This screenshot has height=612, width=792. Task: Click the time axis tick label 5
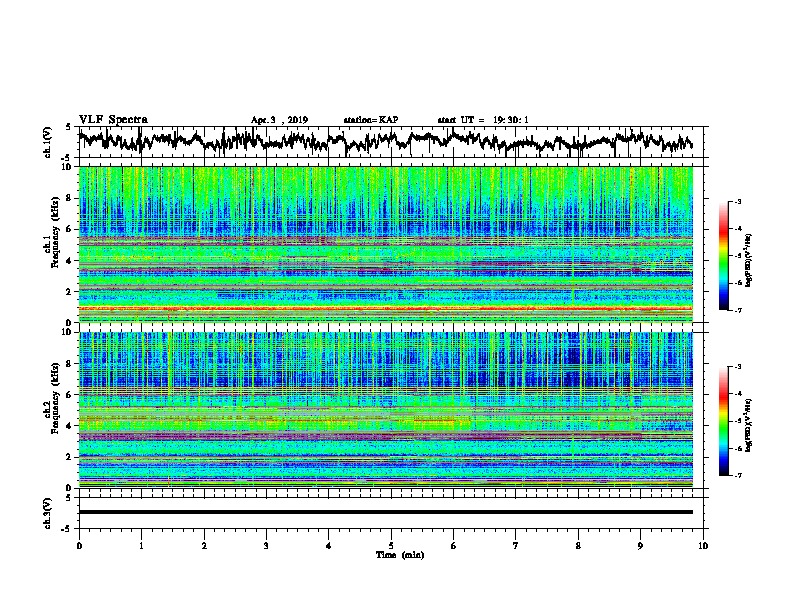coord(391,545)
